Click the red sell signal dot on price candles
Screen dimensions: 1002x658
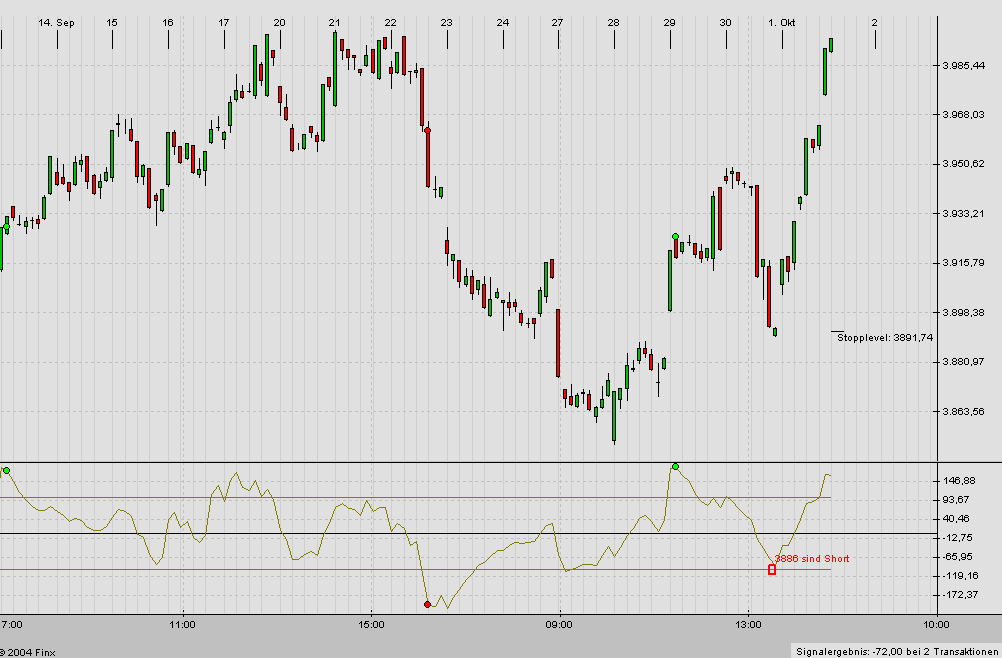click(x=428, y=130)
